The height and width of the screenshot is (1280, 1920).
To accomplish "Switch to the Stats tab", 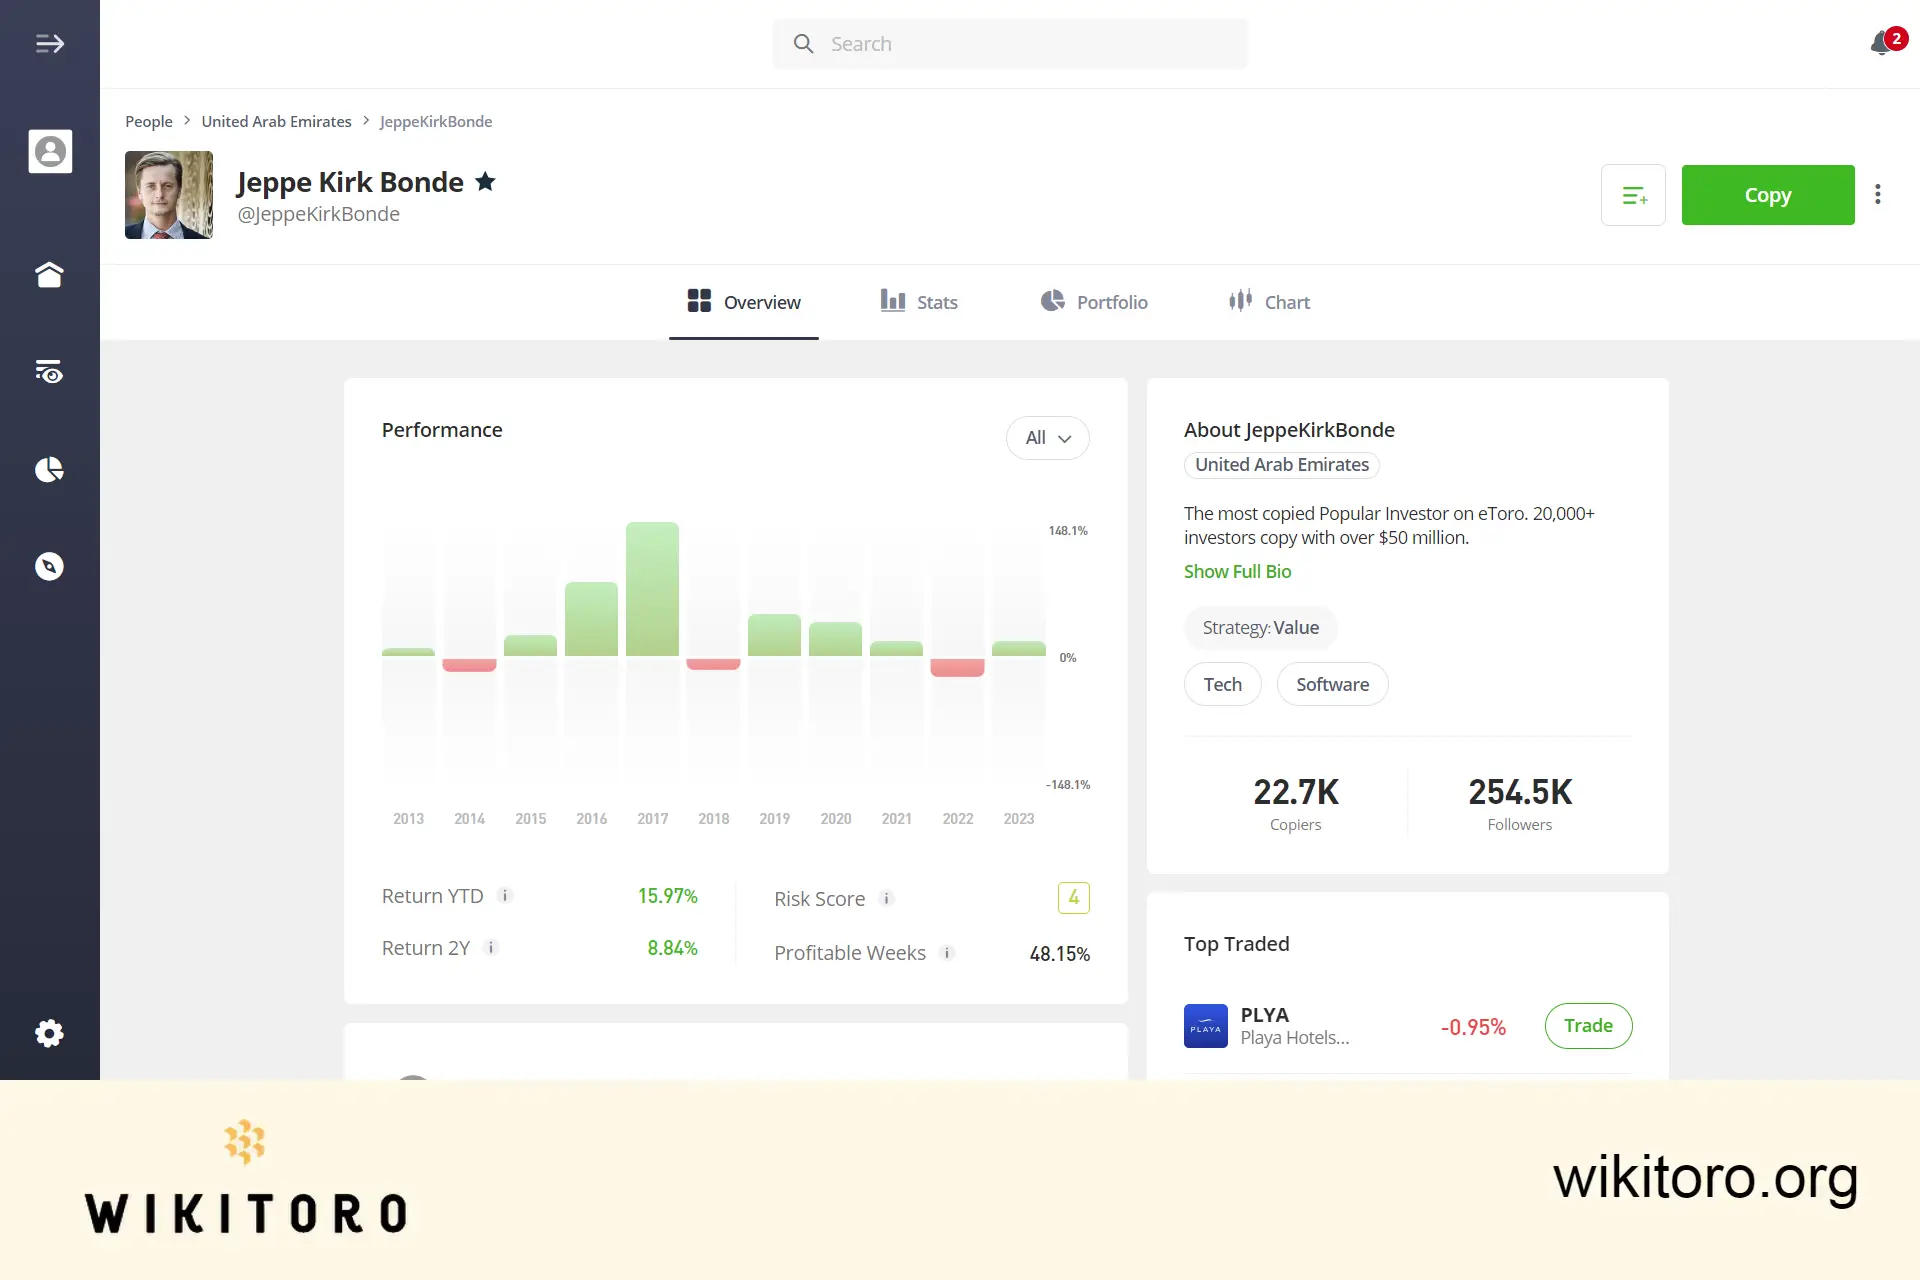I will tap(918, 301).
